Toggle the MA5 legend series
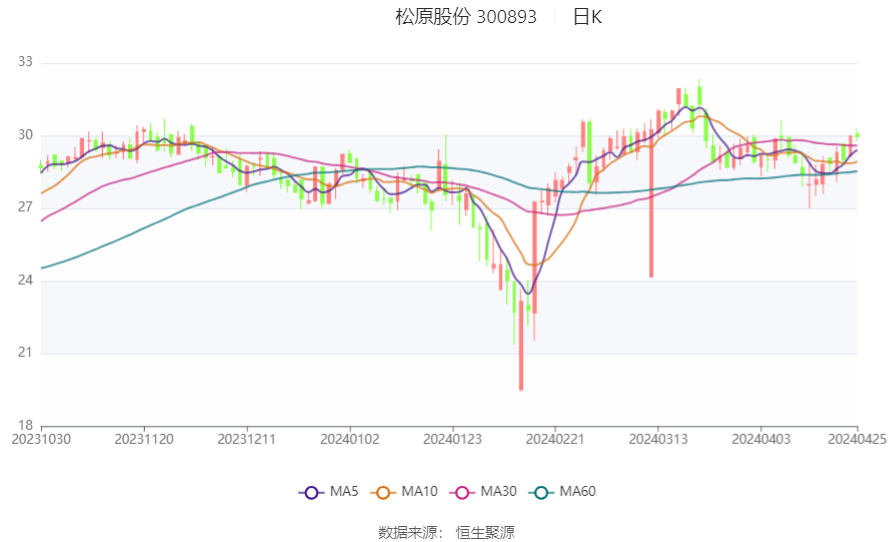Image resolution: width=893 pixels, height=542 pixels. [329, 492]
